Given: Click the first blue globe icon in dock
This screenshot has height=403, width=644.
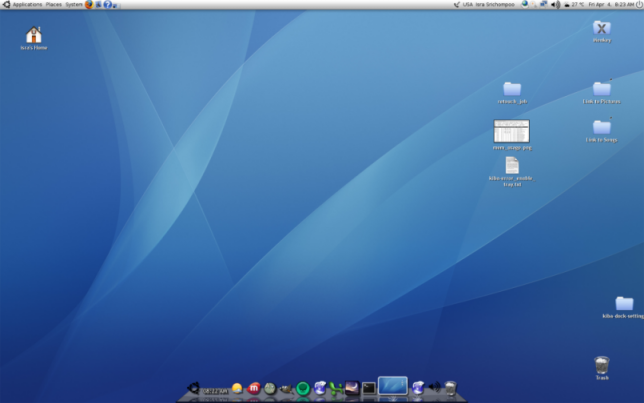Looking at the screenshot, I should pyautogui.click(x=320, y=388).
